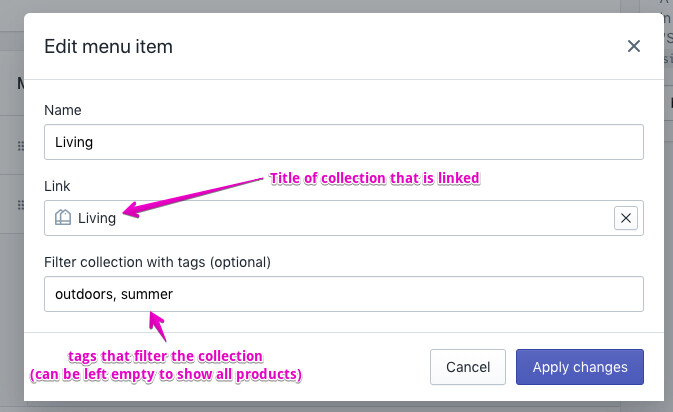Click the '(can be left empty…)' annotation line

pos(166,374)
